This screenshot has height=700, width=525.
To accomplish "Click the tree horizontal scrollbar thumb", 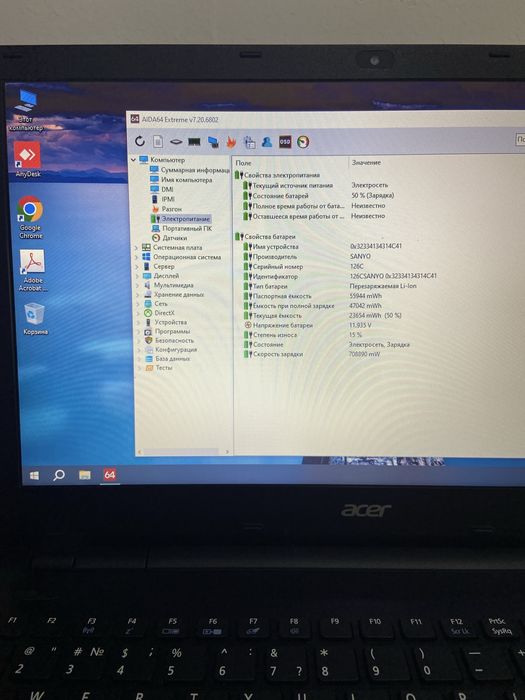I will (x=181, y=452).
